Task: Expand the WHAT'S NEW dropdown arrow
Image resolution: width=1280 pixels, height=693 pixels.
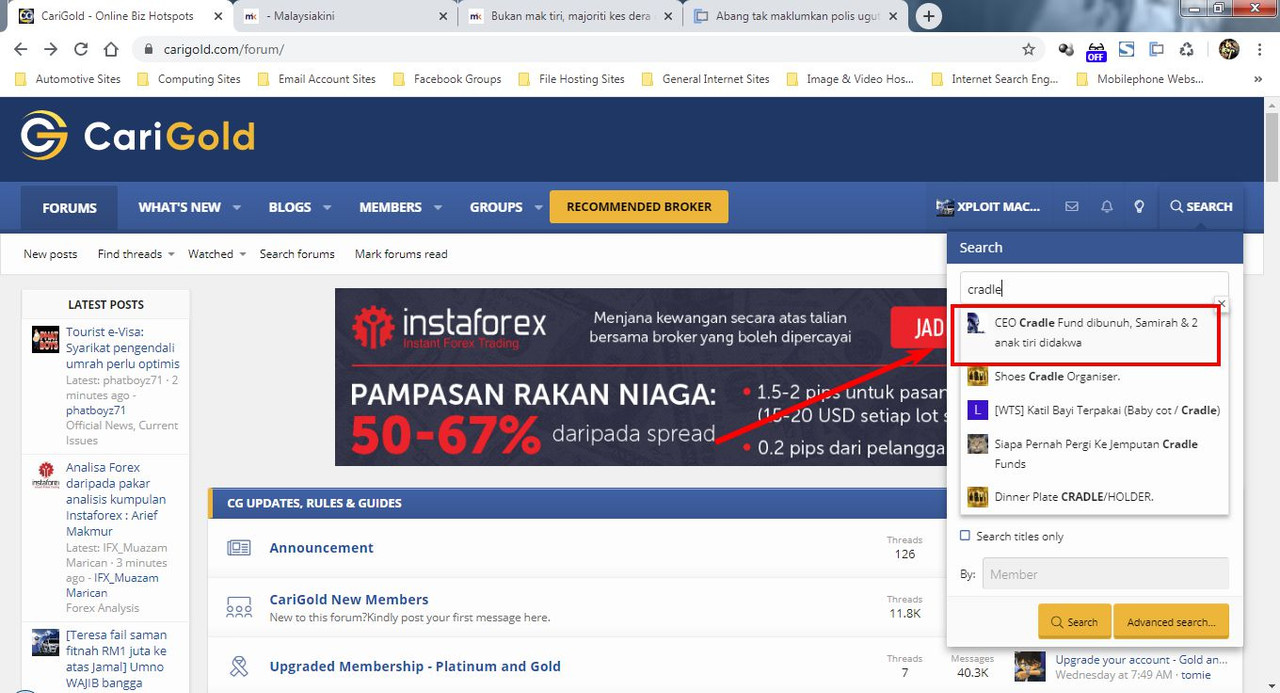Action: [237, 208]
